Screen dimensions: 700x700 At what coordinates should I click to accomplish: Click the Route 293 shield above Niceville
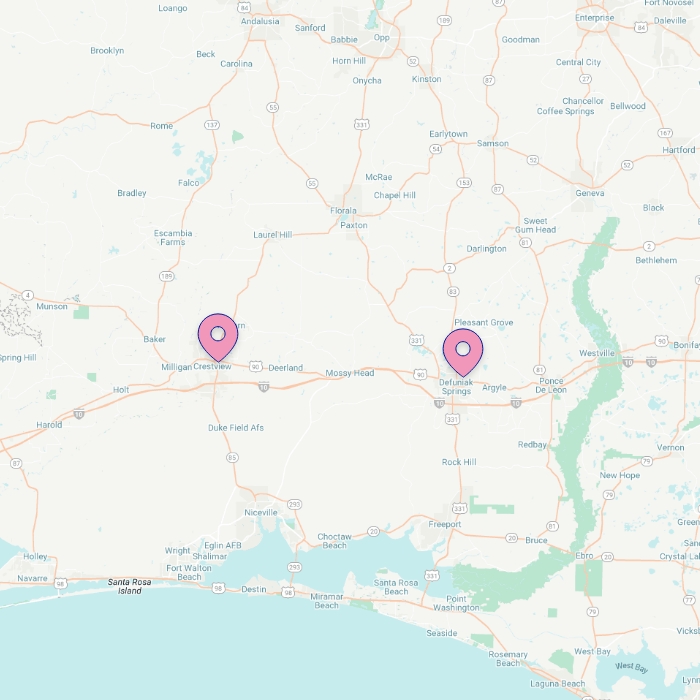click(294, 504)
